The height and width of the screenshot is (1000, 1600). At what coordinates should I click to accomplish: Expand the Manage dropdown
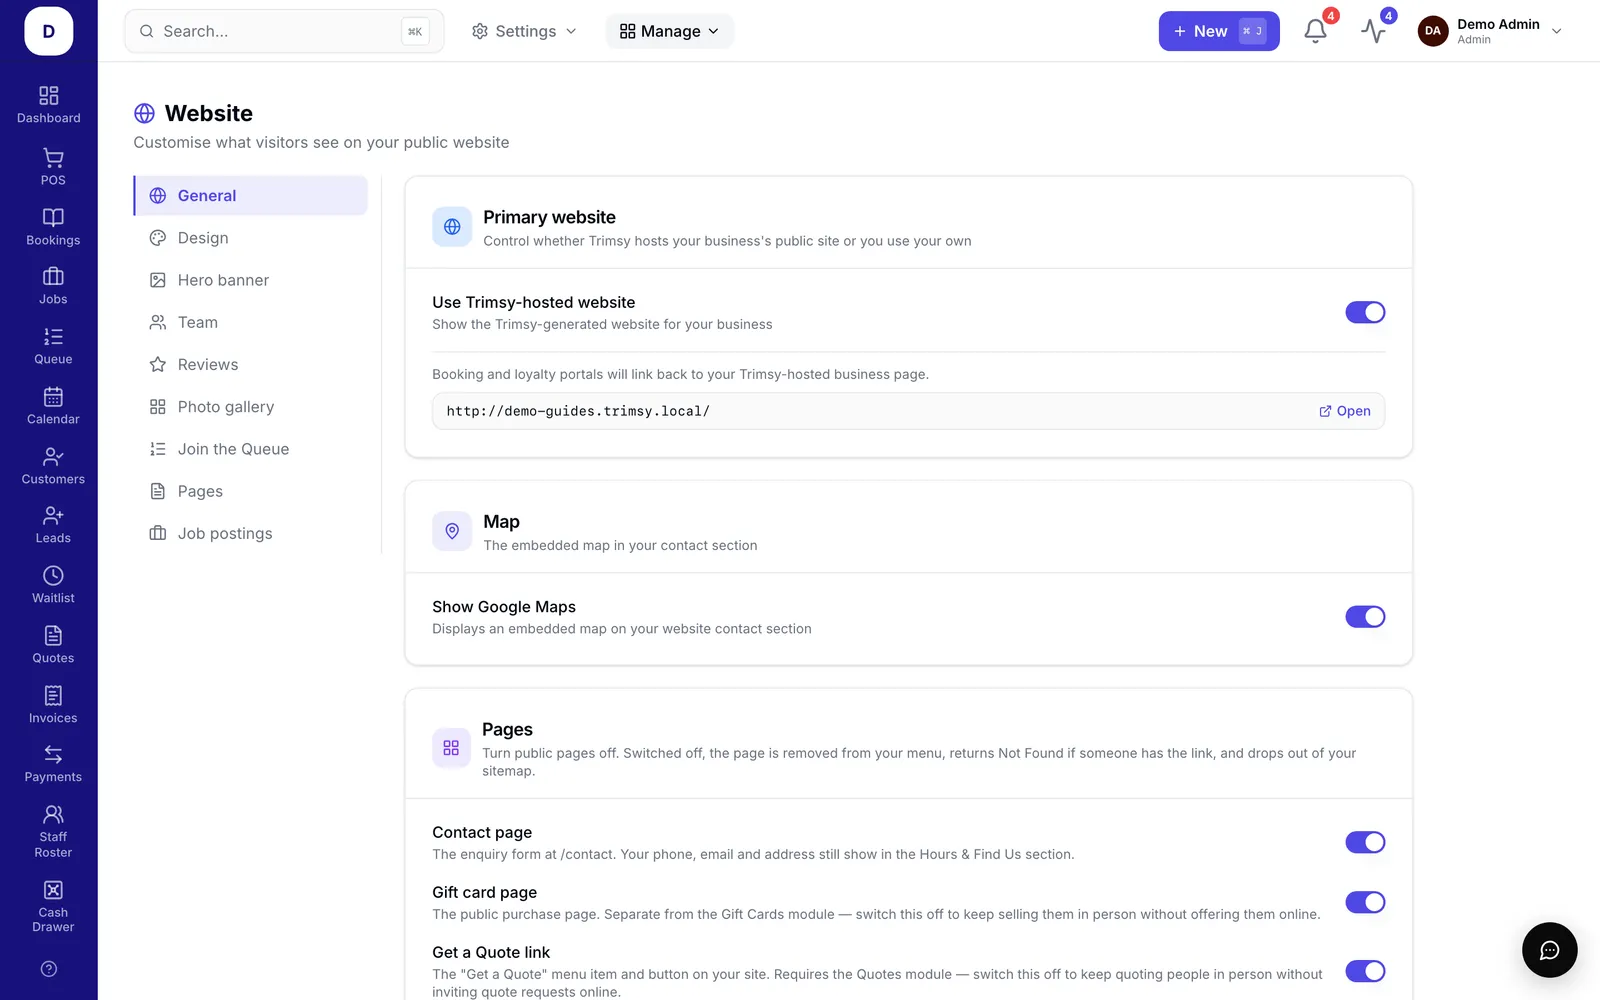[x=669, y=31]
